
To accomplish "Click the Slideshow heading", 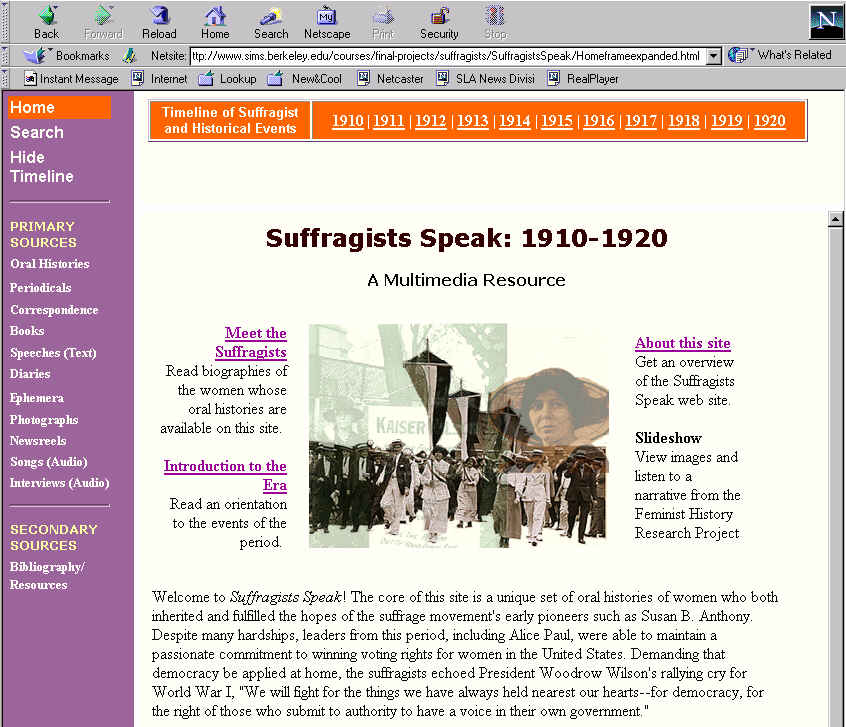I will click(x=668, y=438).
